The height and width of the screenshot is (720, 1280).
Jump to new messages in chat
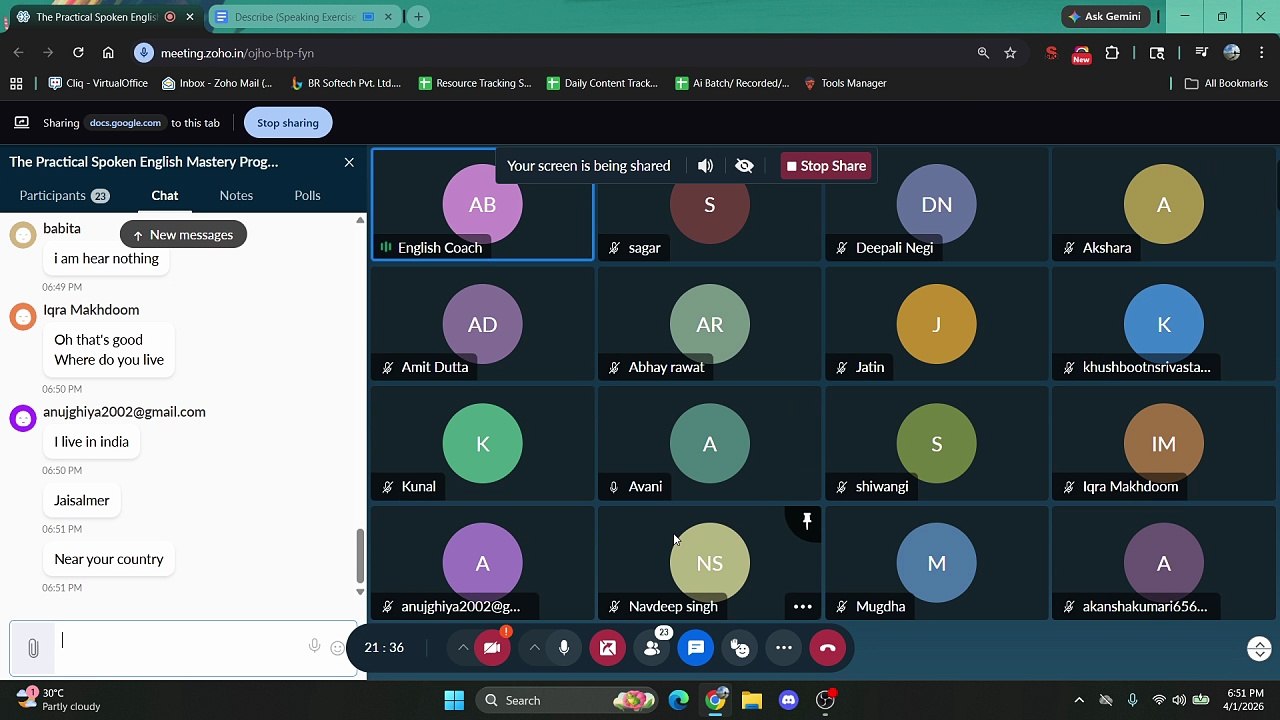click(183, 235)
